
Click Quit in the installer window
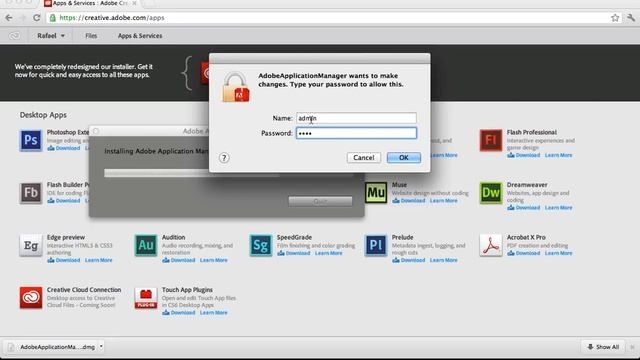pos(320,201)
